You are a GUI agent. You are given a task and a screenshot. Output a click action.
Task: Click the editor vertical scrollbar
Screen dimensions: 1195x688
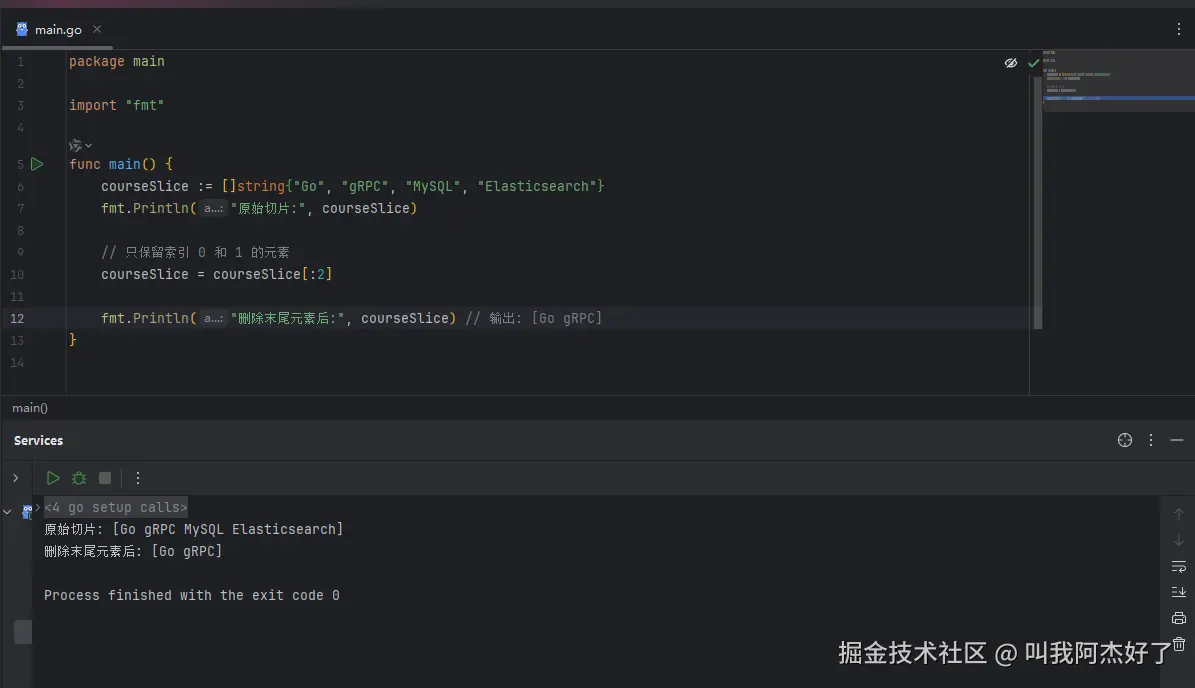(1037, 200)
